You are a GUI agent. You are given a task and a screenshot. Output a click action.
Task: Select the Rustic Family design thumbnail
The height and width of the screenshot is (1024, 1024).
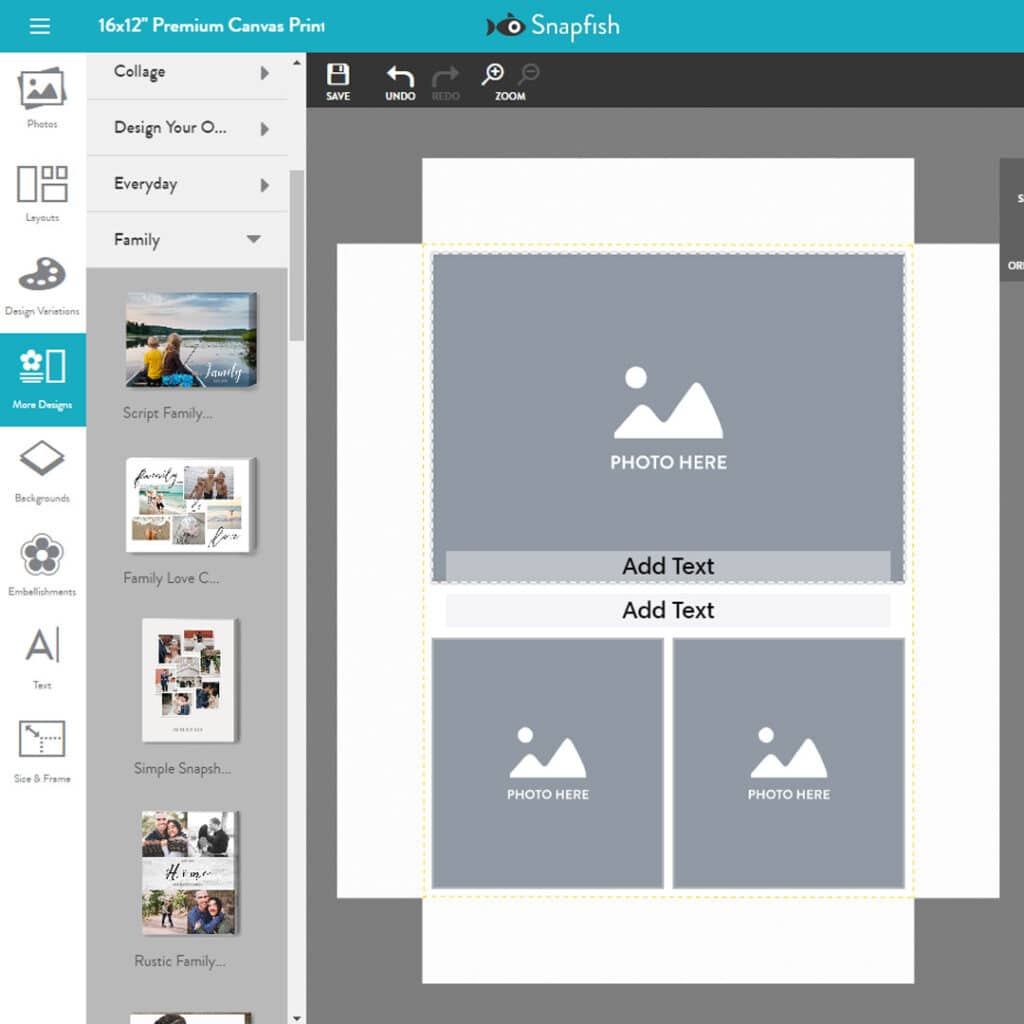point(190,873)
